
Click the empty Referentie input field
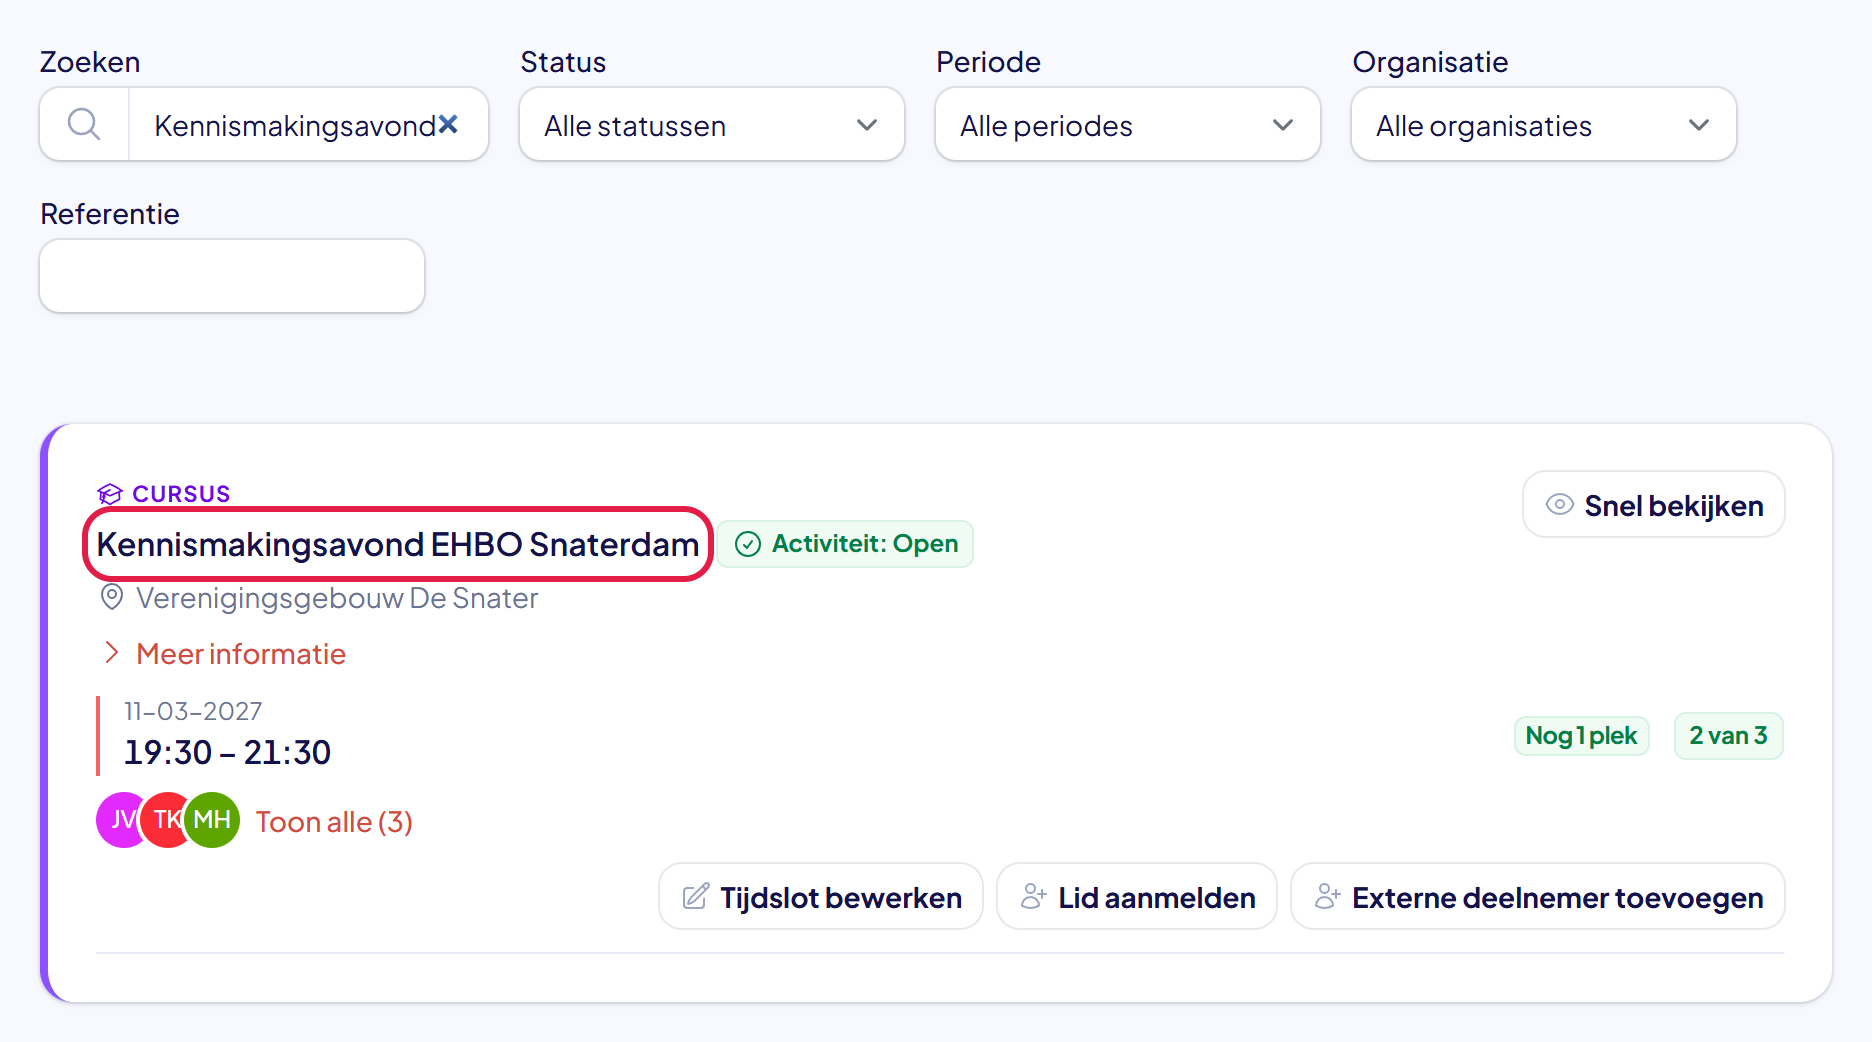point(232,276)
